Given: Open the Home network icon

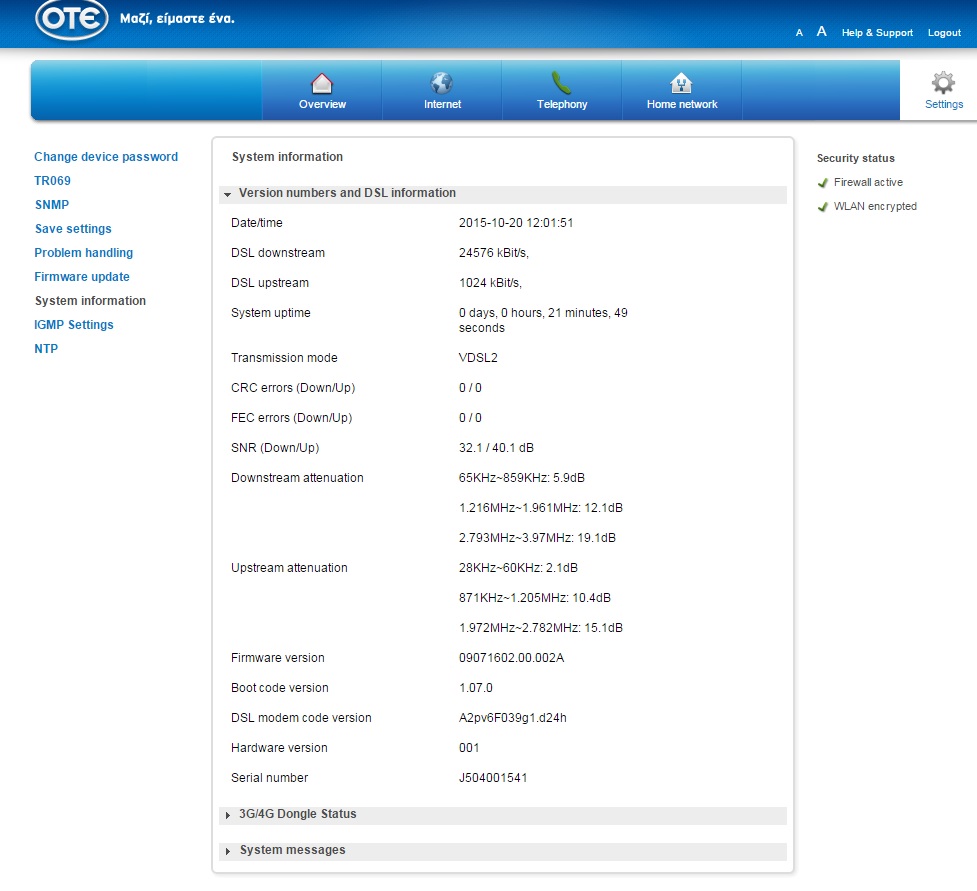Looking at the screenshot, I should [x=681, y=83].
